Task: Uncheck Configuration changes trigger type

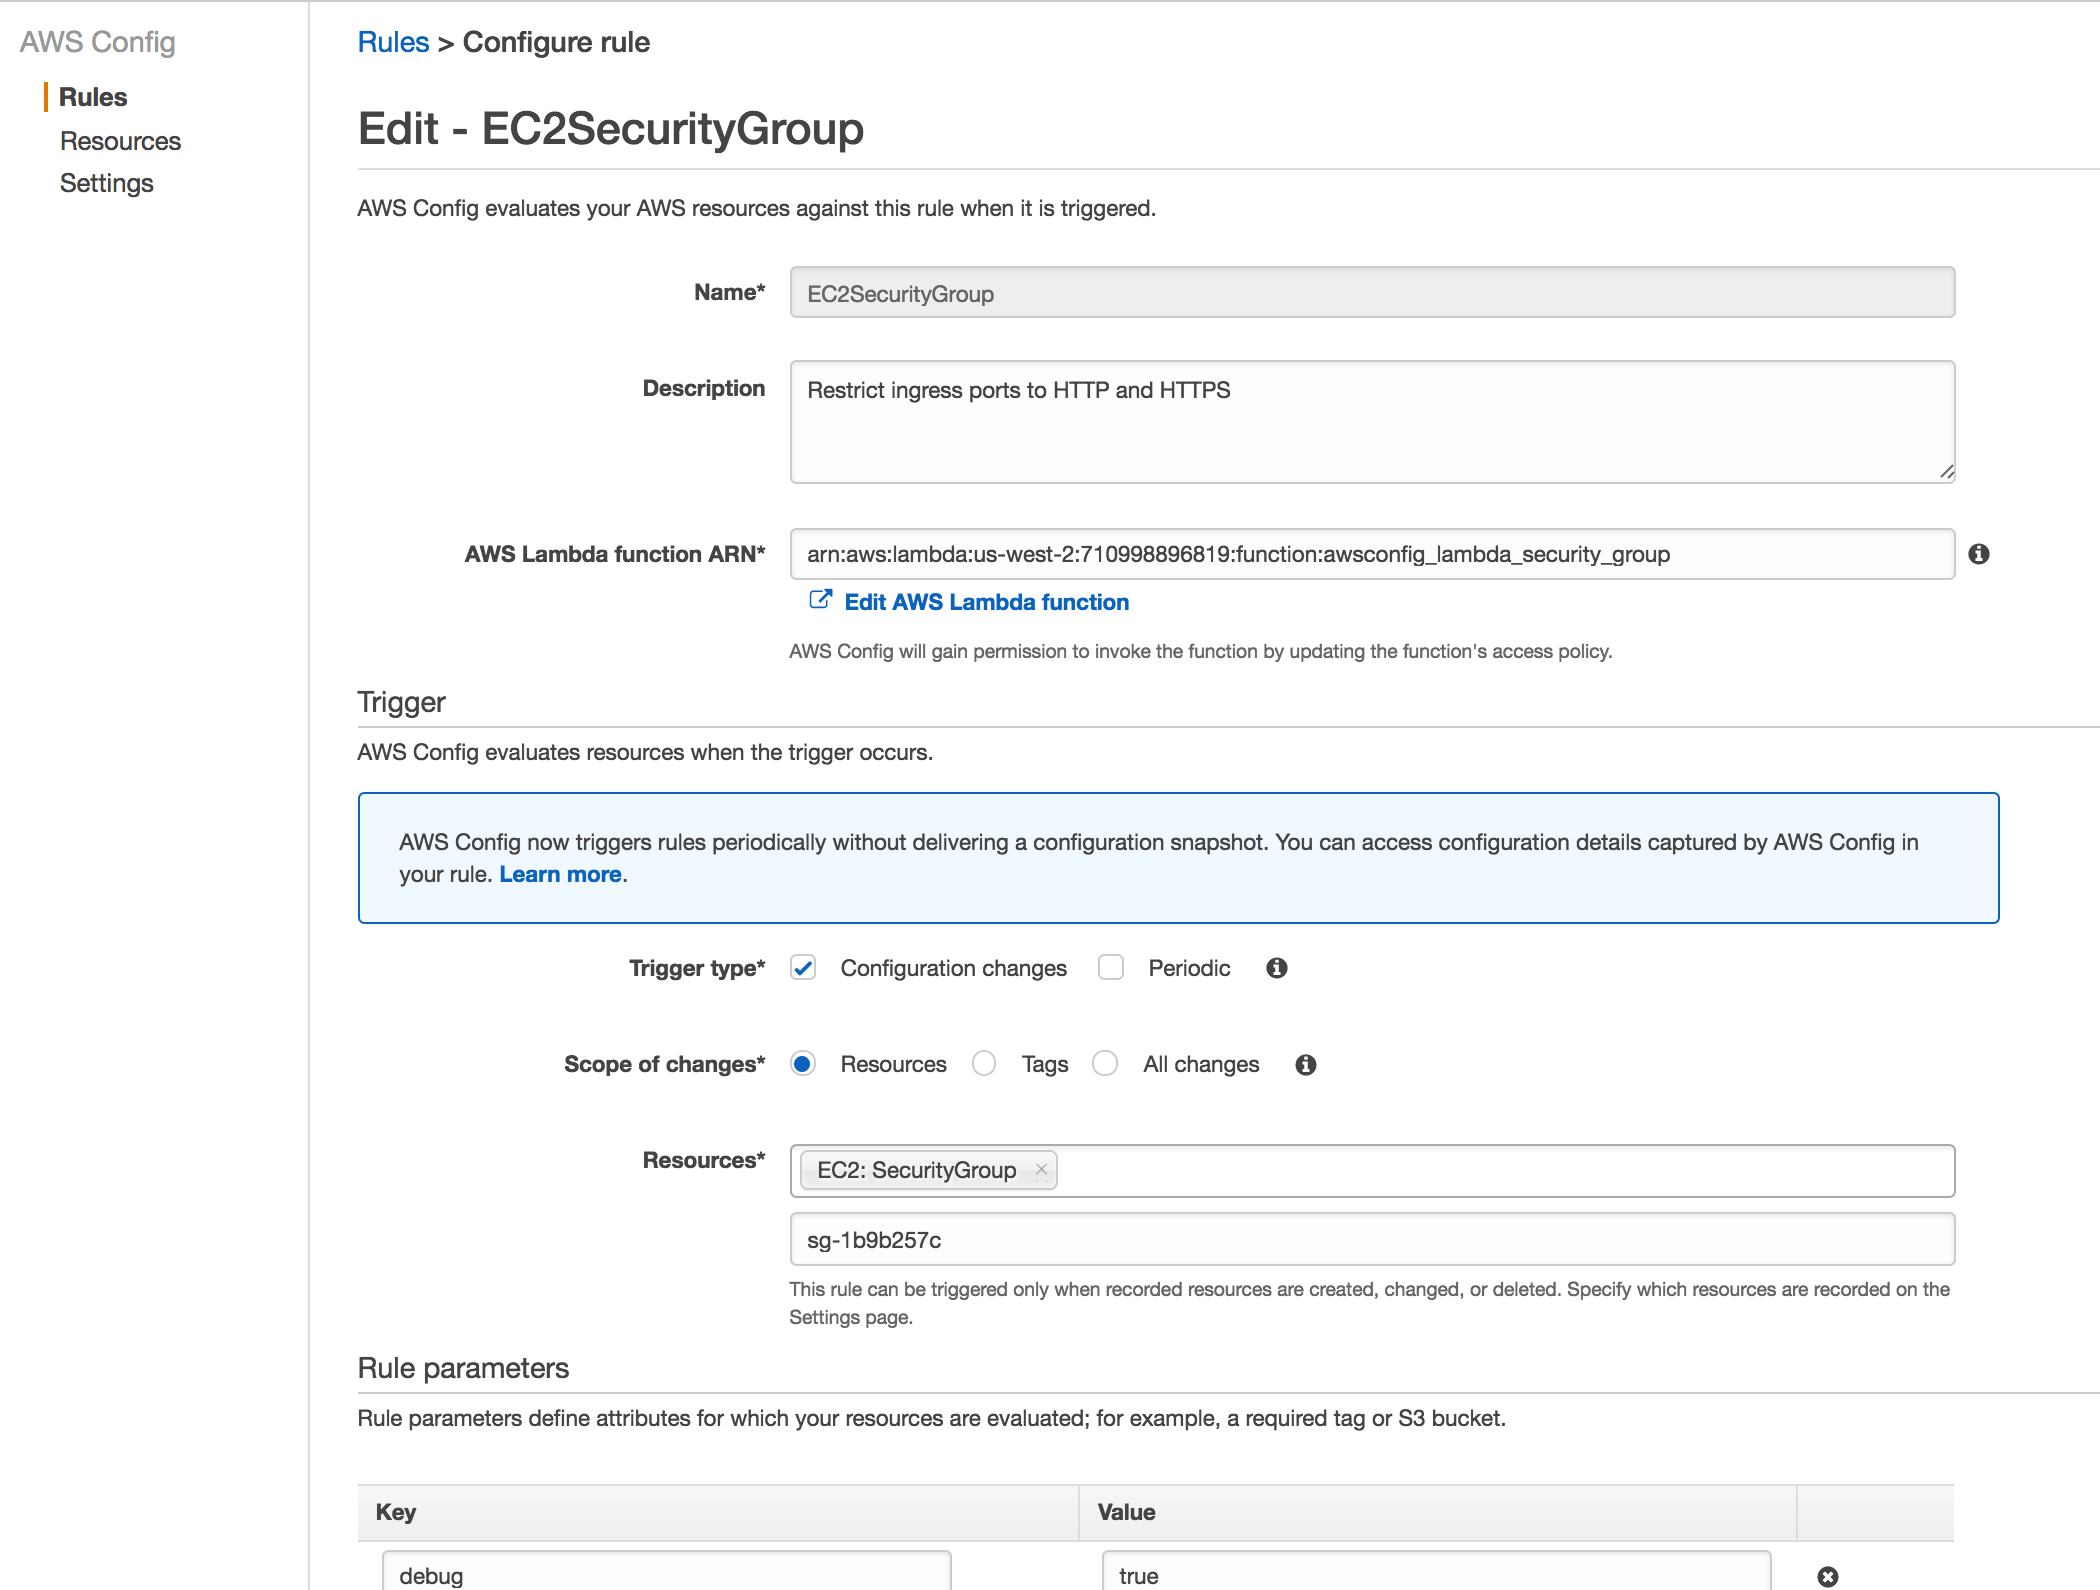Action: pyautogui.click(x=803, y=968)
